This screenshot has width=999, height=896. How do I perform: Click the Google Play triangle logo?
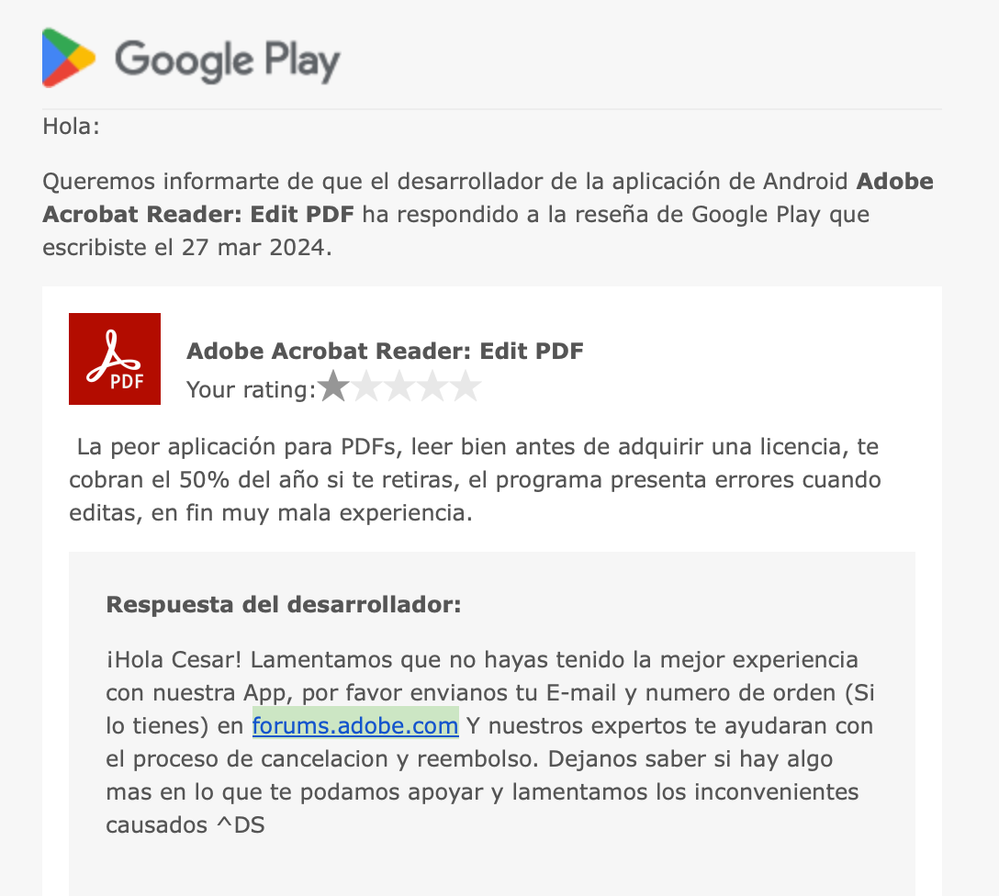[x=69, y=58]
